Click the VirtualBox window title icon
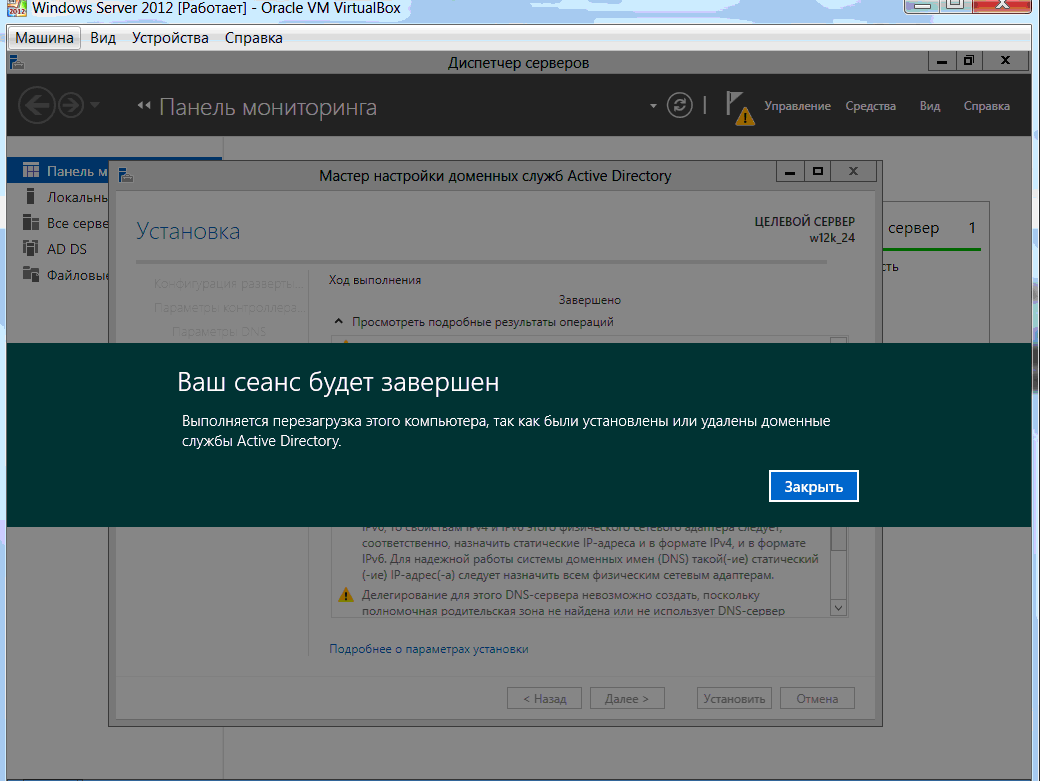This screenshot has width=1042, height=781. (16, 8)
